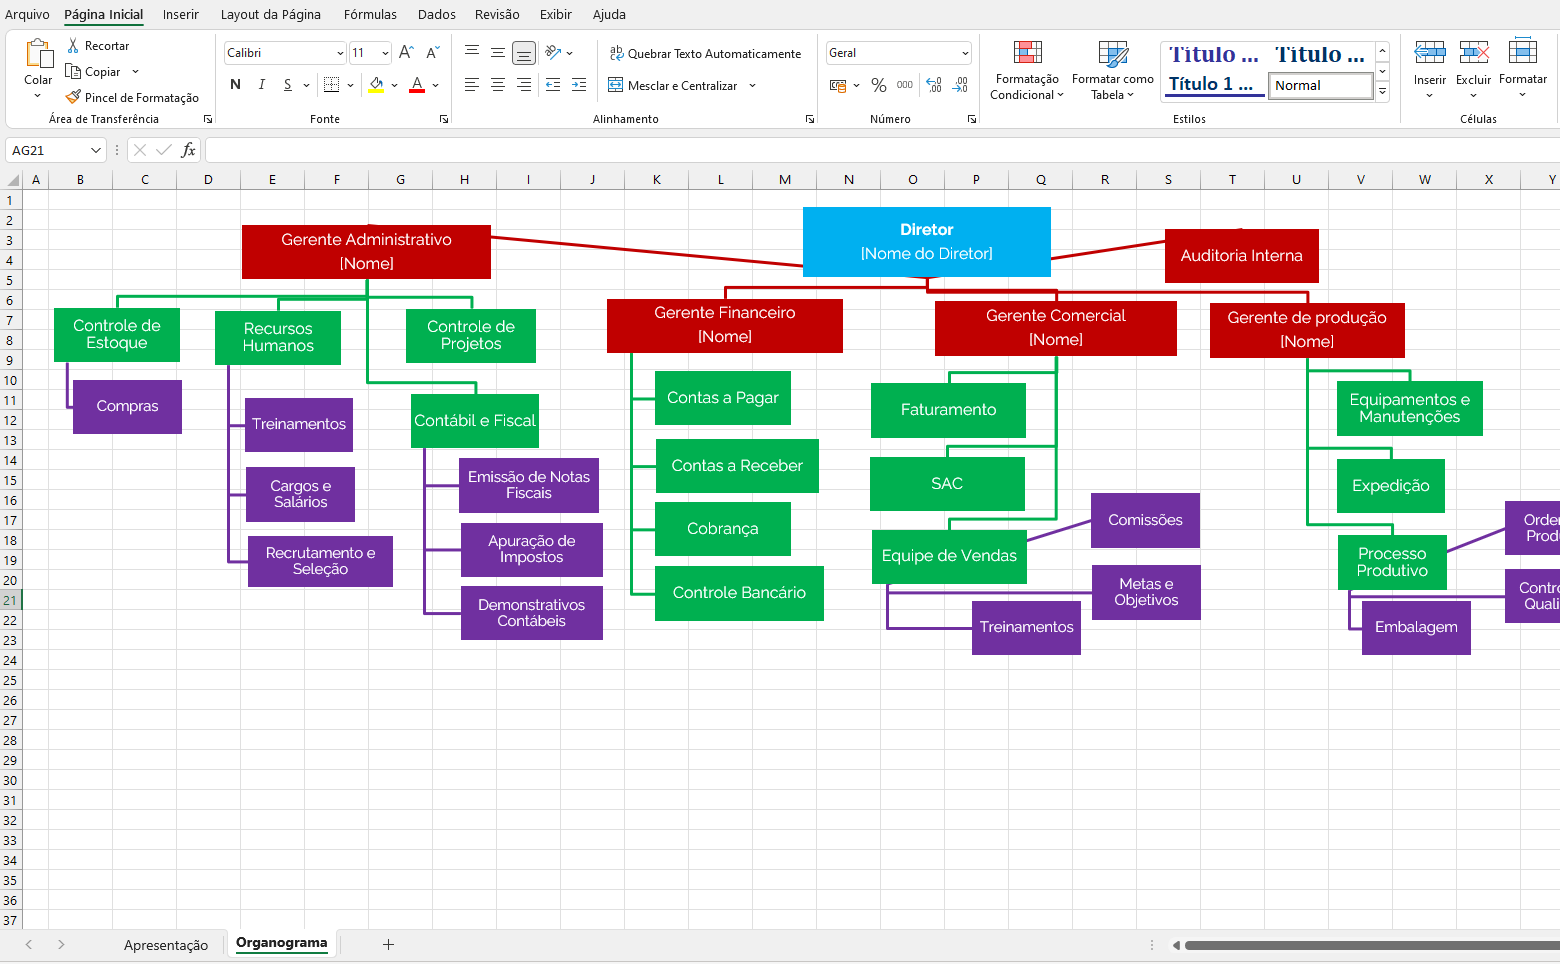Click the Recortar scissors icon
Screen dimensions: 1560x964
click(x=73, y=46)
